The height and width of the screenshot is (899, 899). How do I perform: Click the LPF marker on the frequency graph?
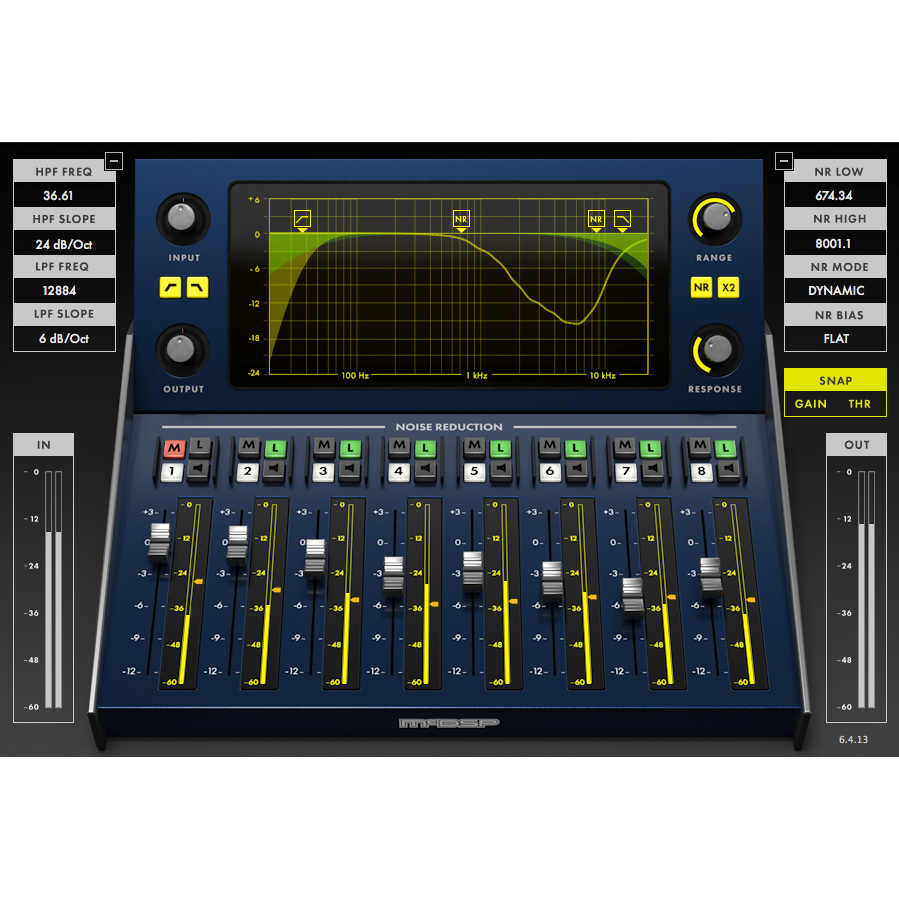click(x=623, y=219)
